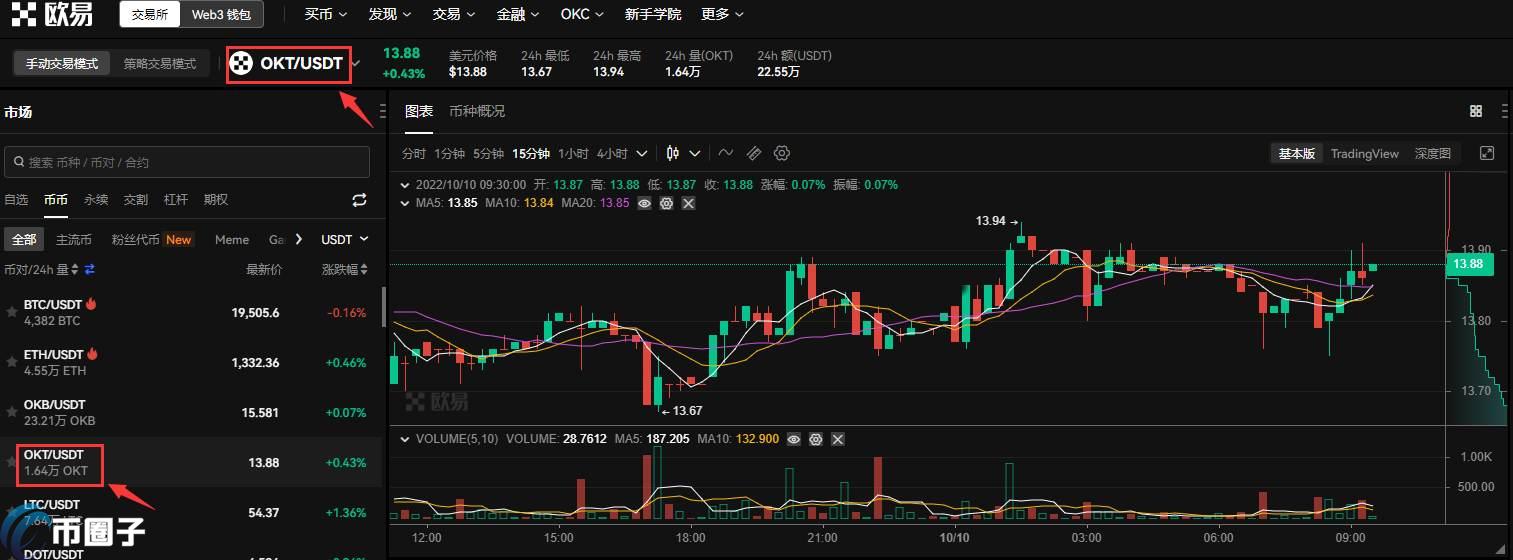
Task: Hide the VOLUME indicator using eye icon
Action: (x=794, y=439)
